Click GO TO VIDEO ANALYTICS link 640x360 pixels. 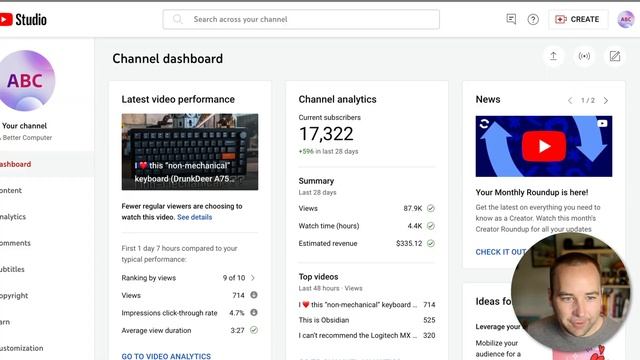(x=166, y=356)
